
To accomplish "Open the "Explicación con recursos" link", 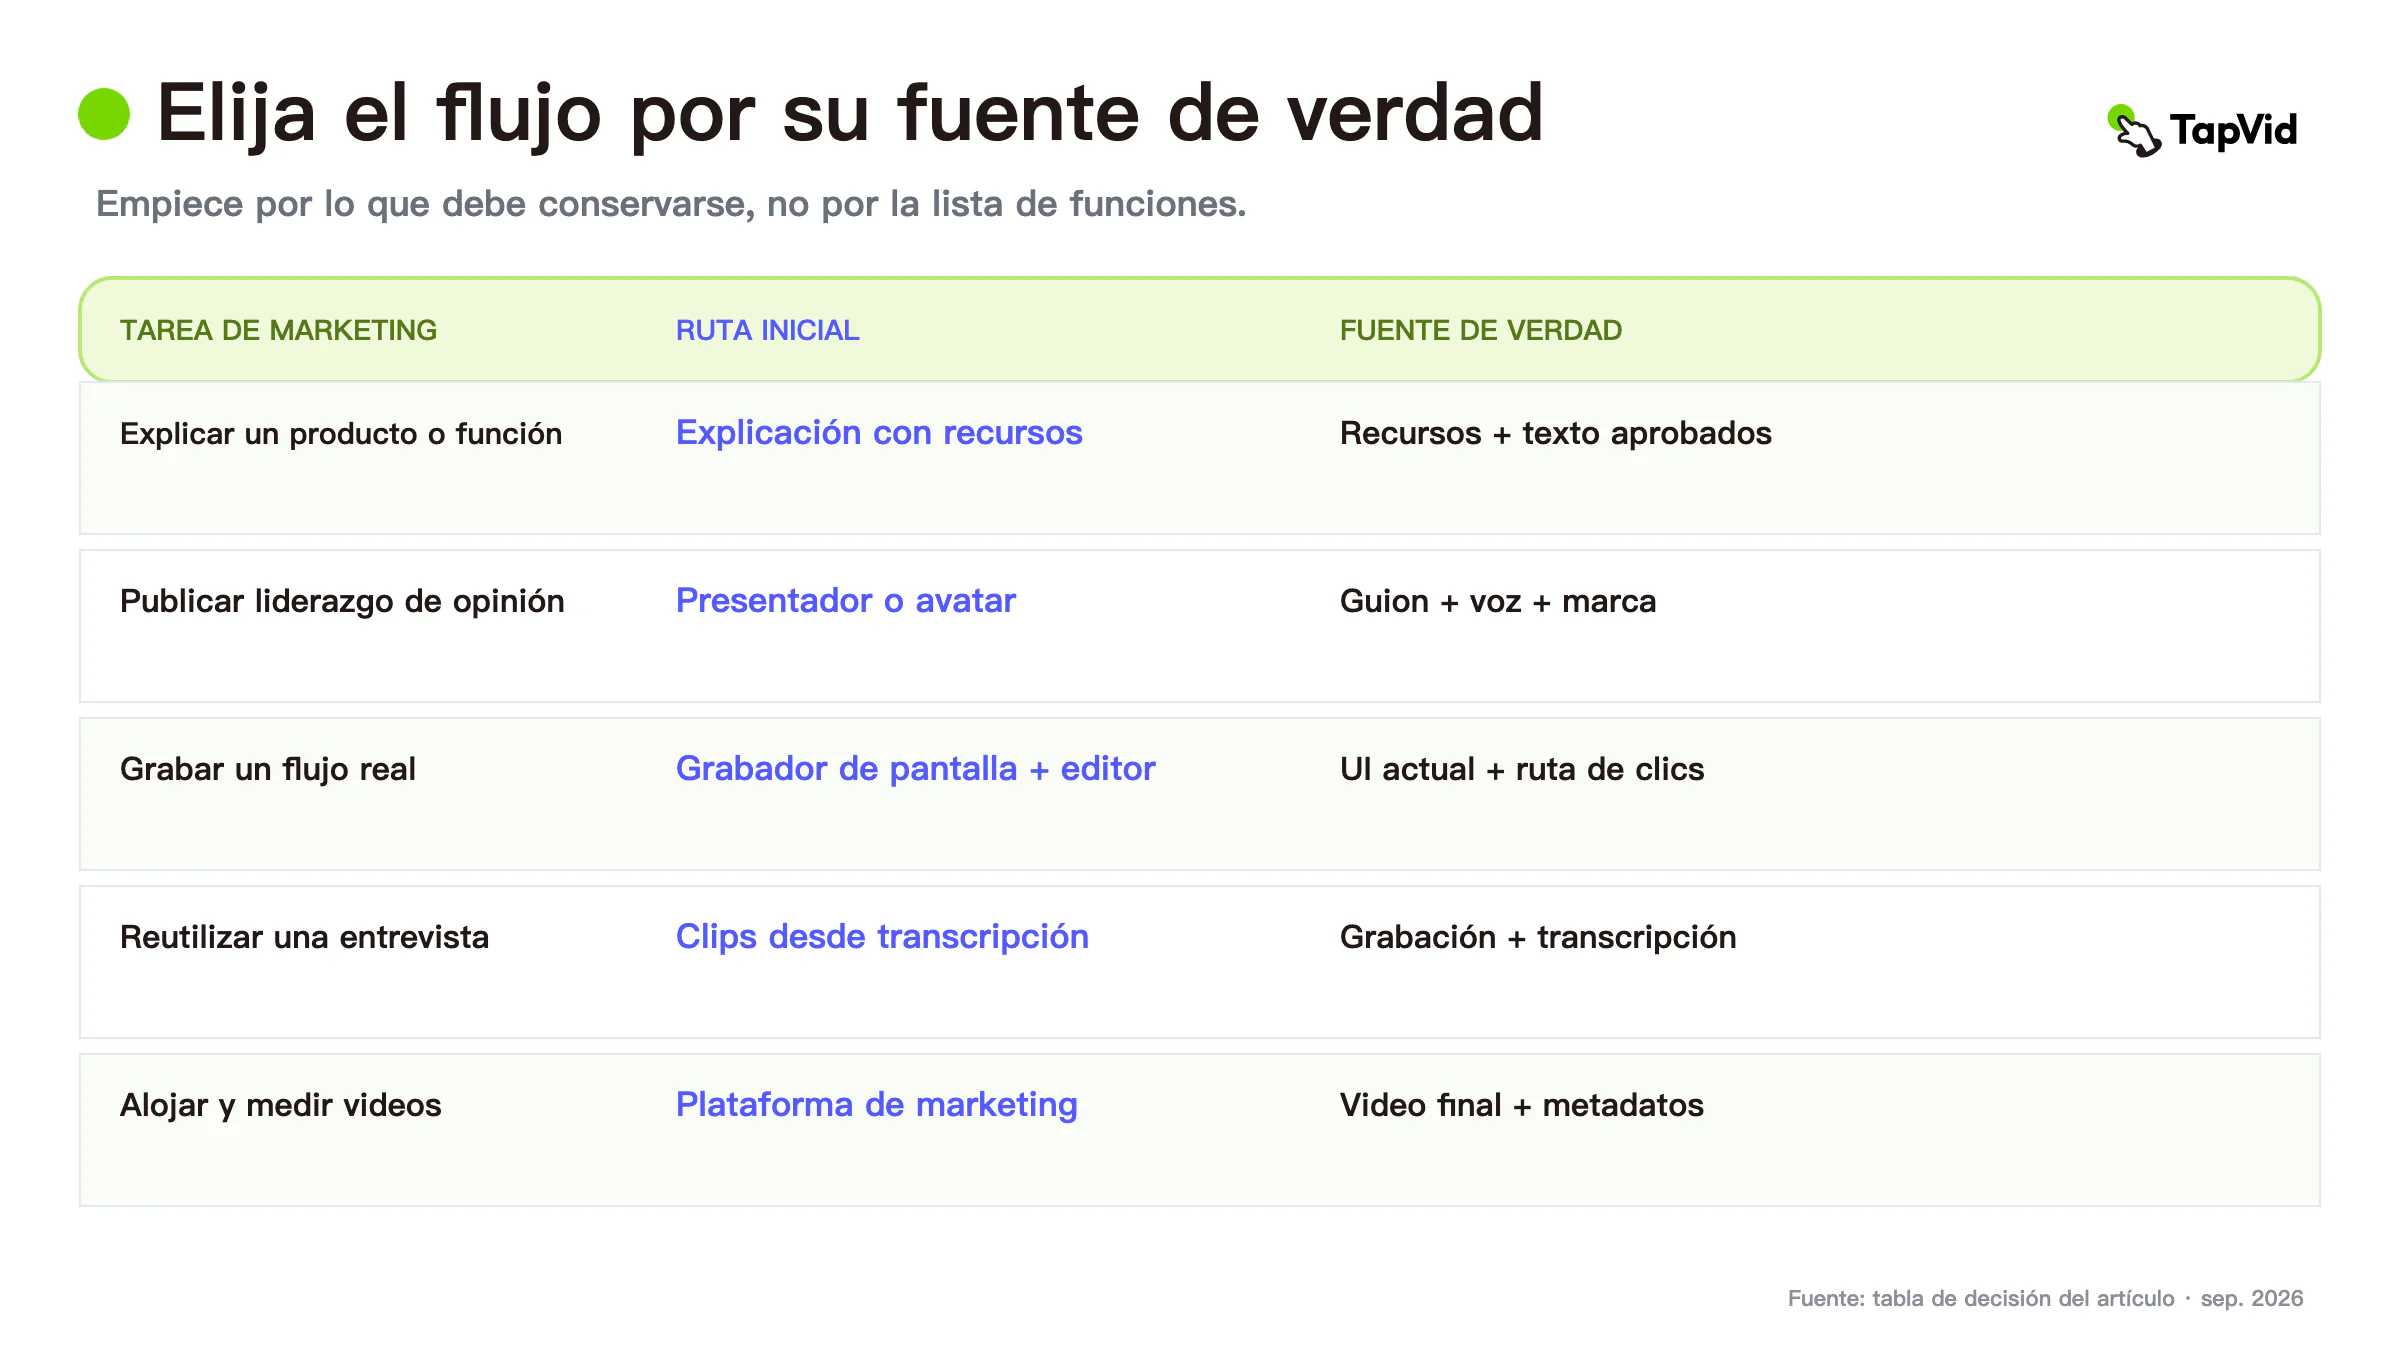I will coord(879,433).
